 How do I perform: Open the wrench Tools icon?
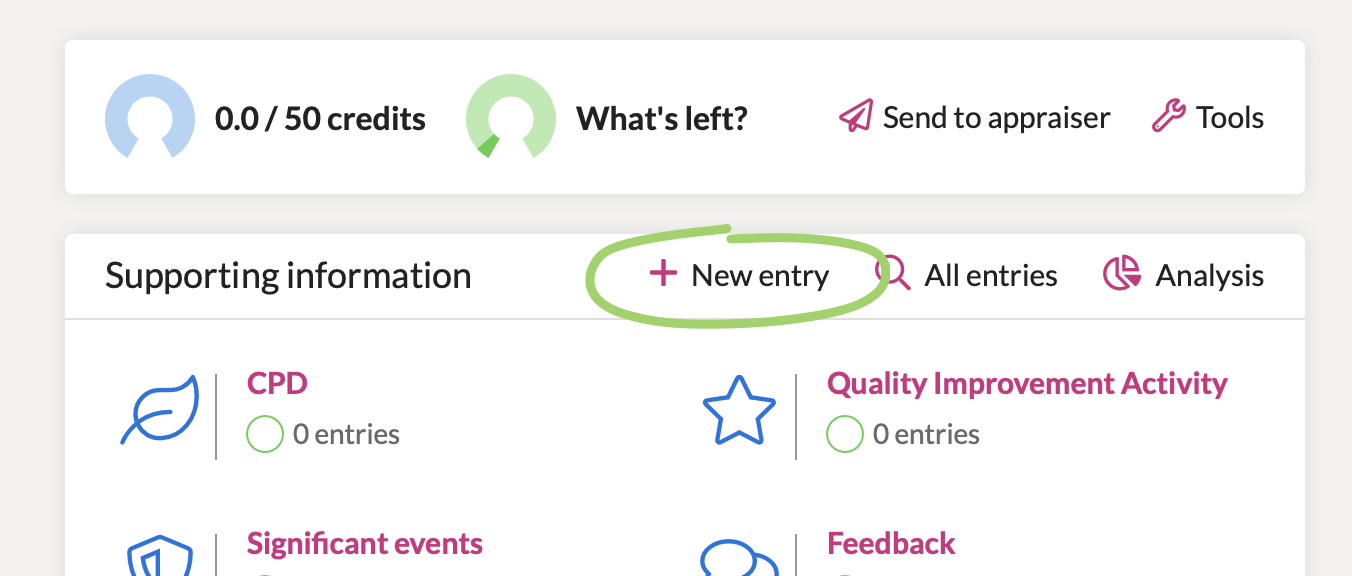(x=1169, y=117)
